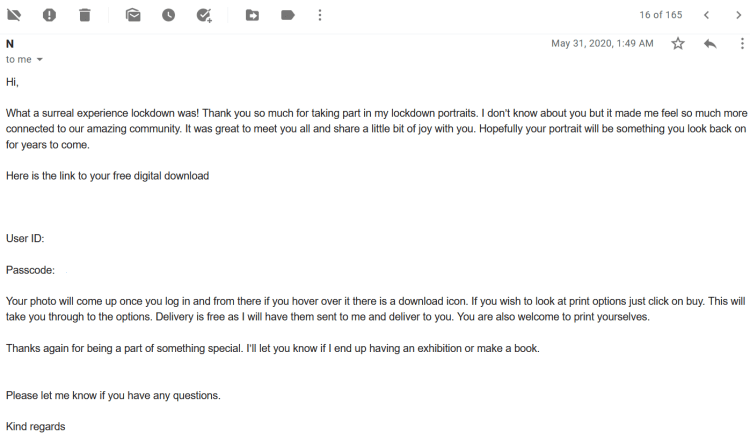
Task: Click the remove label icon in toolbar
Action: 14,15
